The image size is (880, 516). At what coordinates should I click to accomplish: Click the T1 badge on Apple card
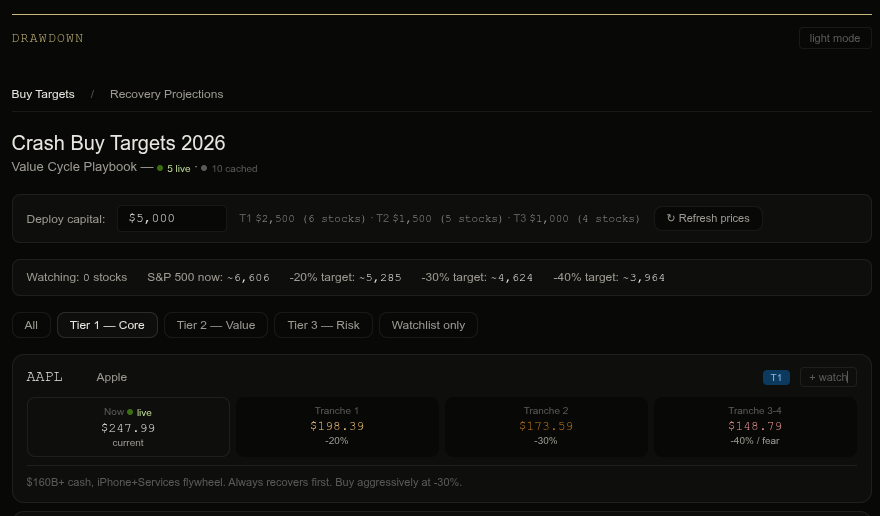click(x=776, y=377)
